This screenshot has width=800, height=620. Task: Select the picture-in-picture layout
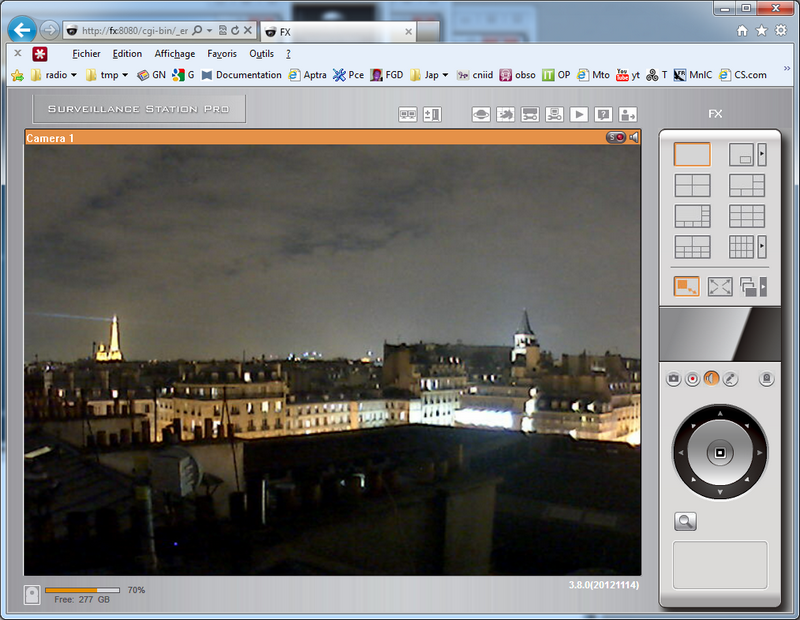[x=741, y=155]
